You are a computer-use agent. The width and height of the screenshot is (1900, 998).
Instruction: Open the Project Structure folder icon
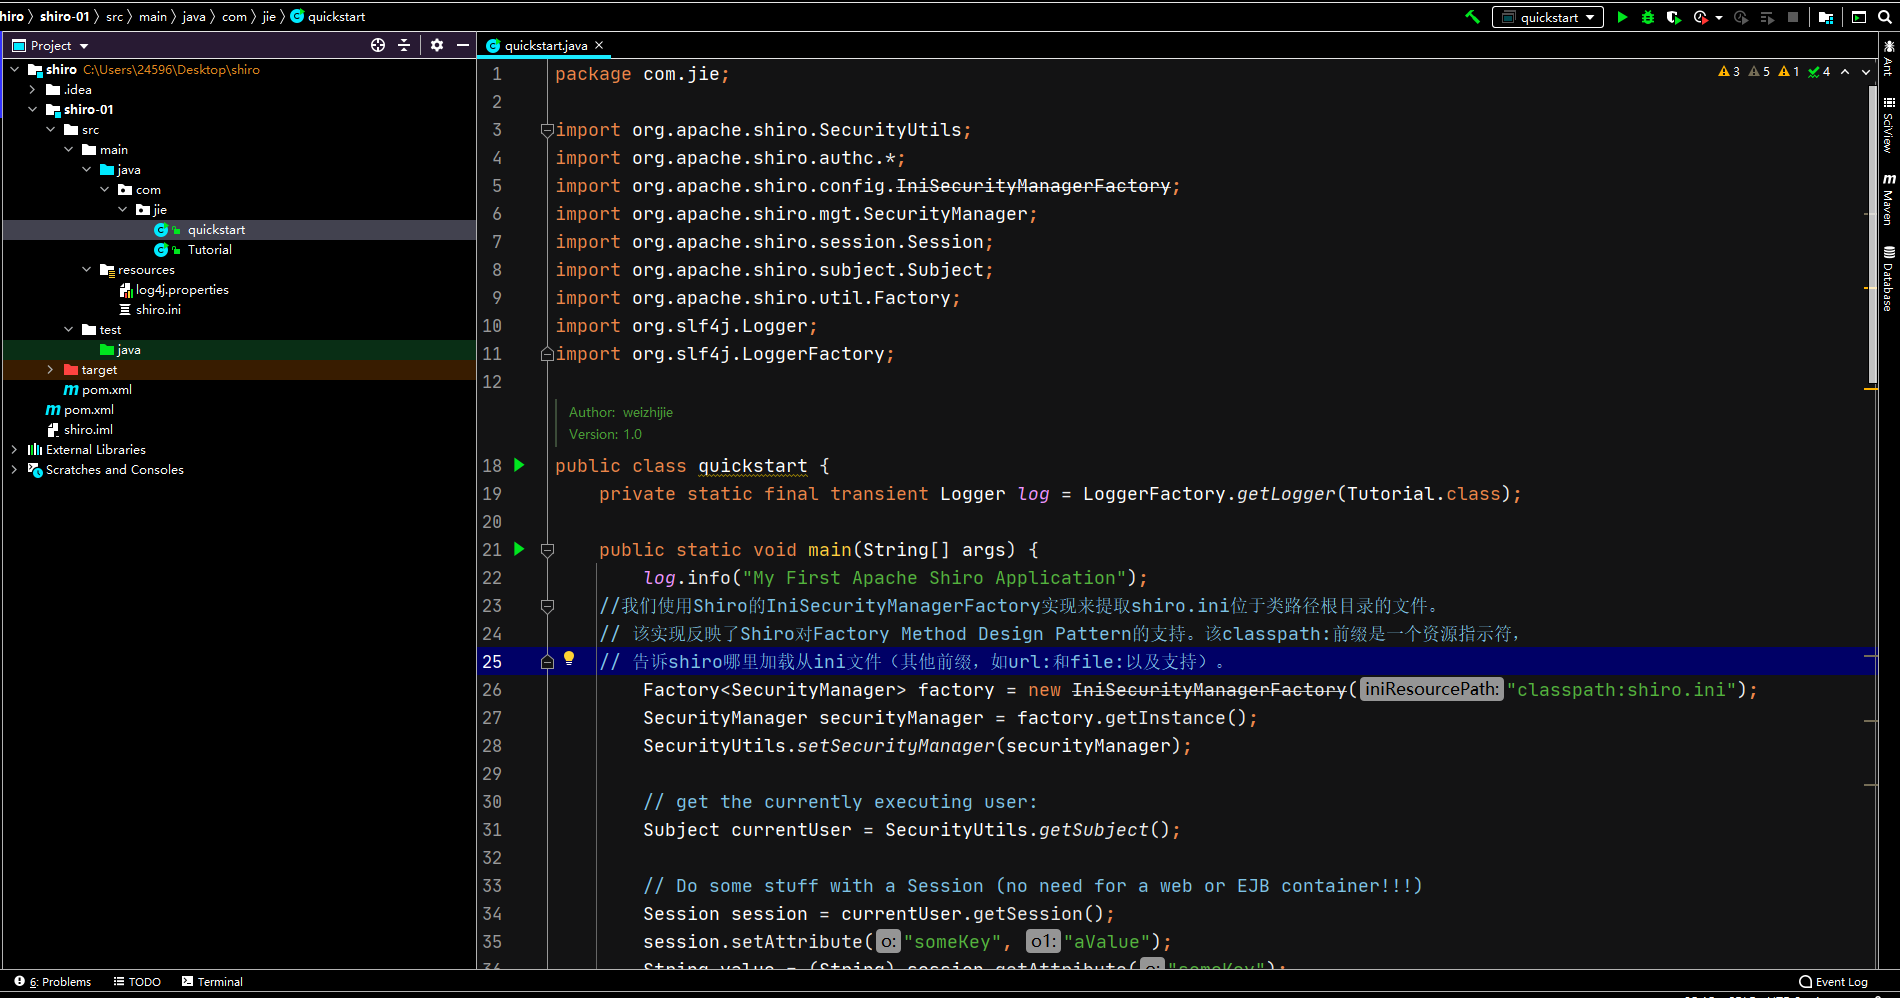pos(1826,17)
